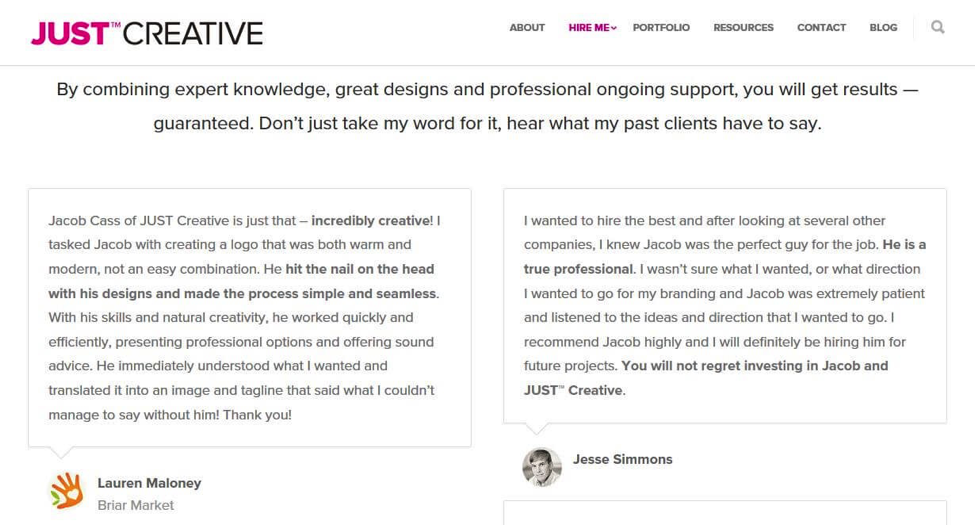975x525 pixels.
Task: Click the Jesse Simmons testimonial card
Action: 724,305
